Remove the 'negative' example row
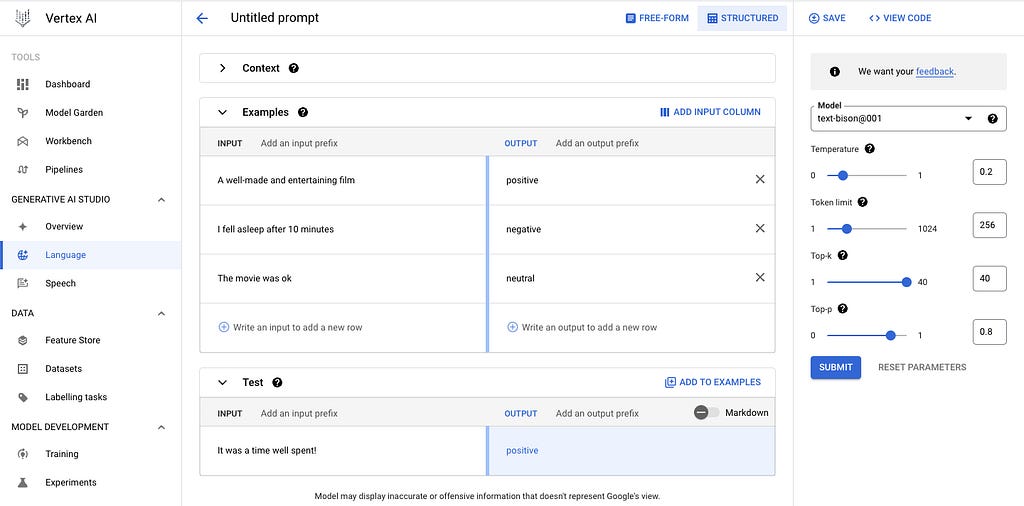 (760, 229)
